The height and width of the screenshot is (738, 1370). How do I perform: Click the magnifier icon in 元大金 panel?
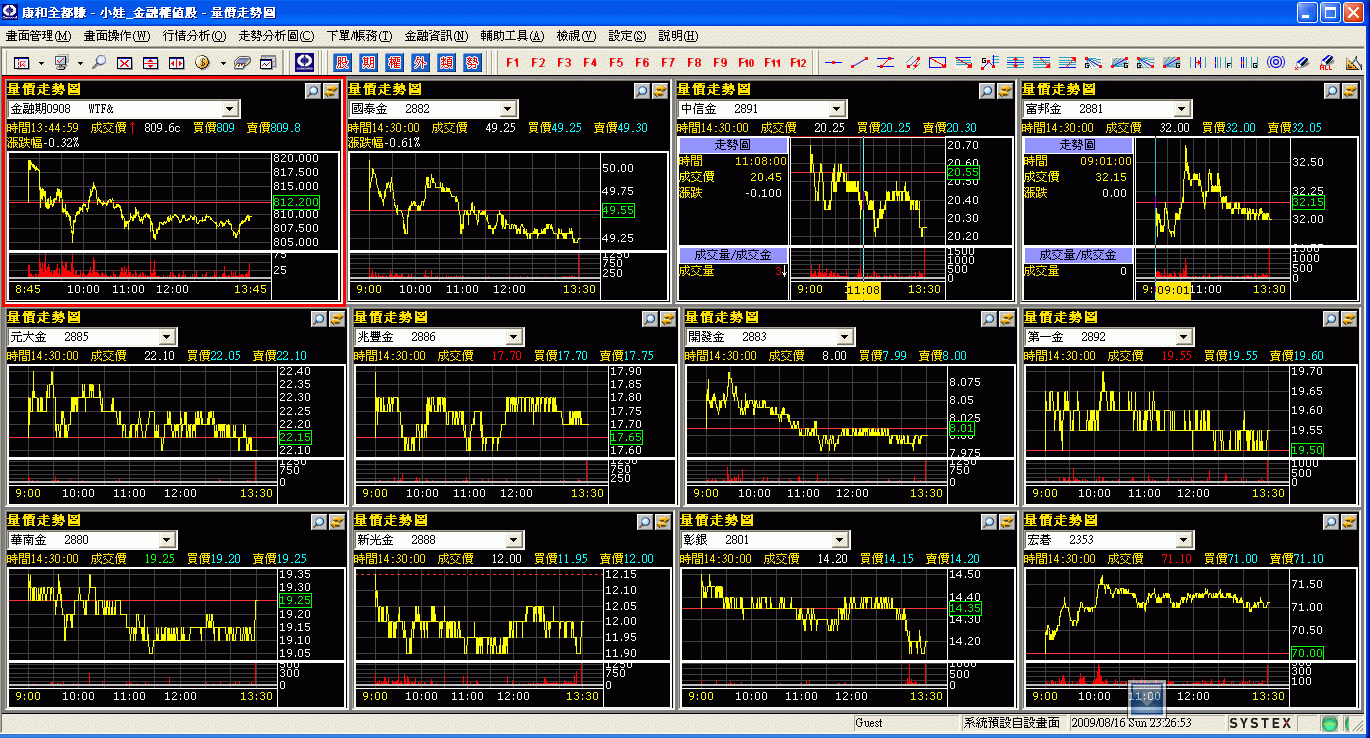319,319
